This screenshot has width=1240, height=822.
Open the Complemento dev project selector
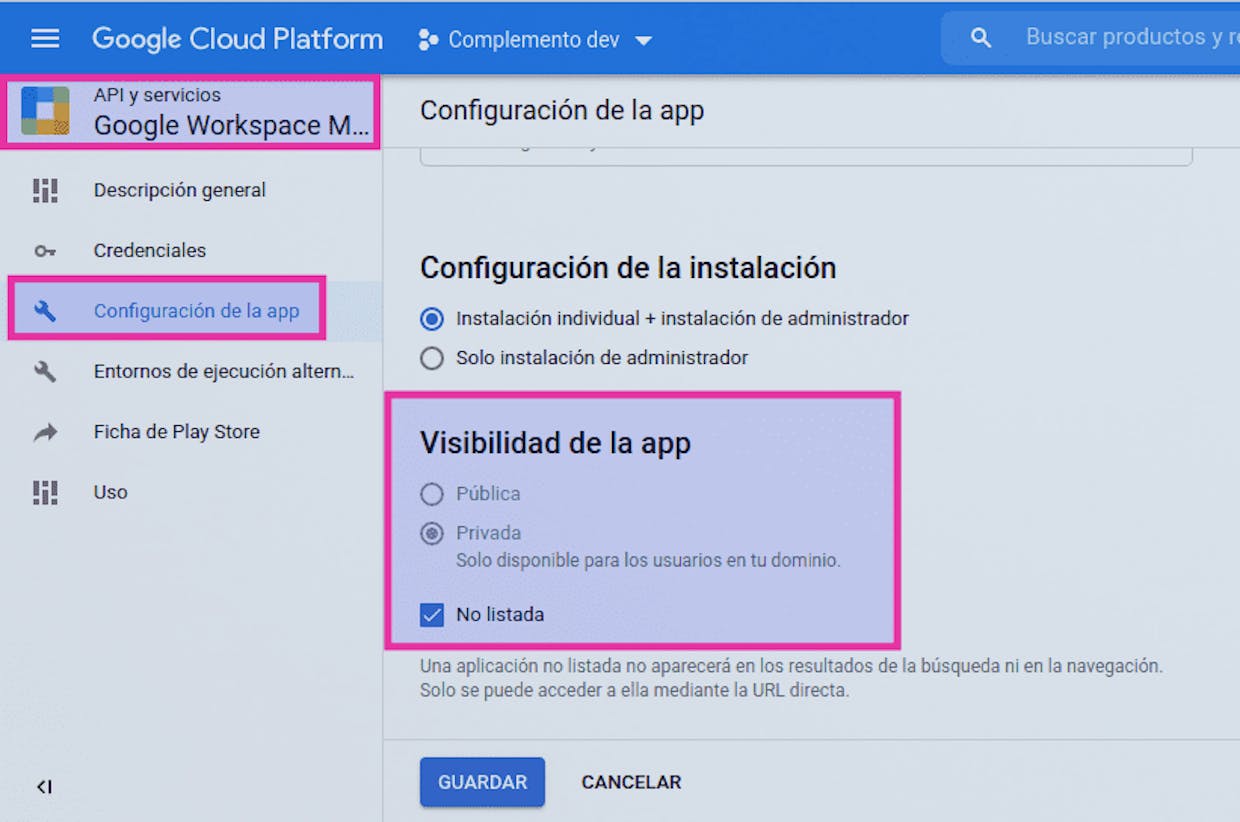tap(535, 40)
